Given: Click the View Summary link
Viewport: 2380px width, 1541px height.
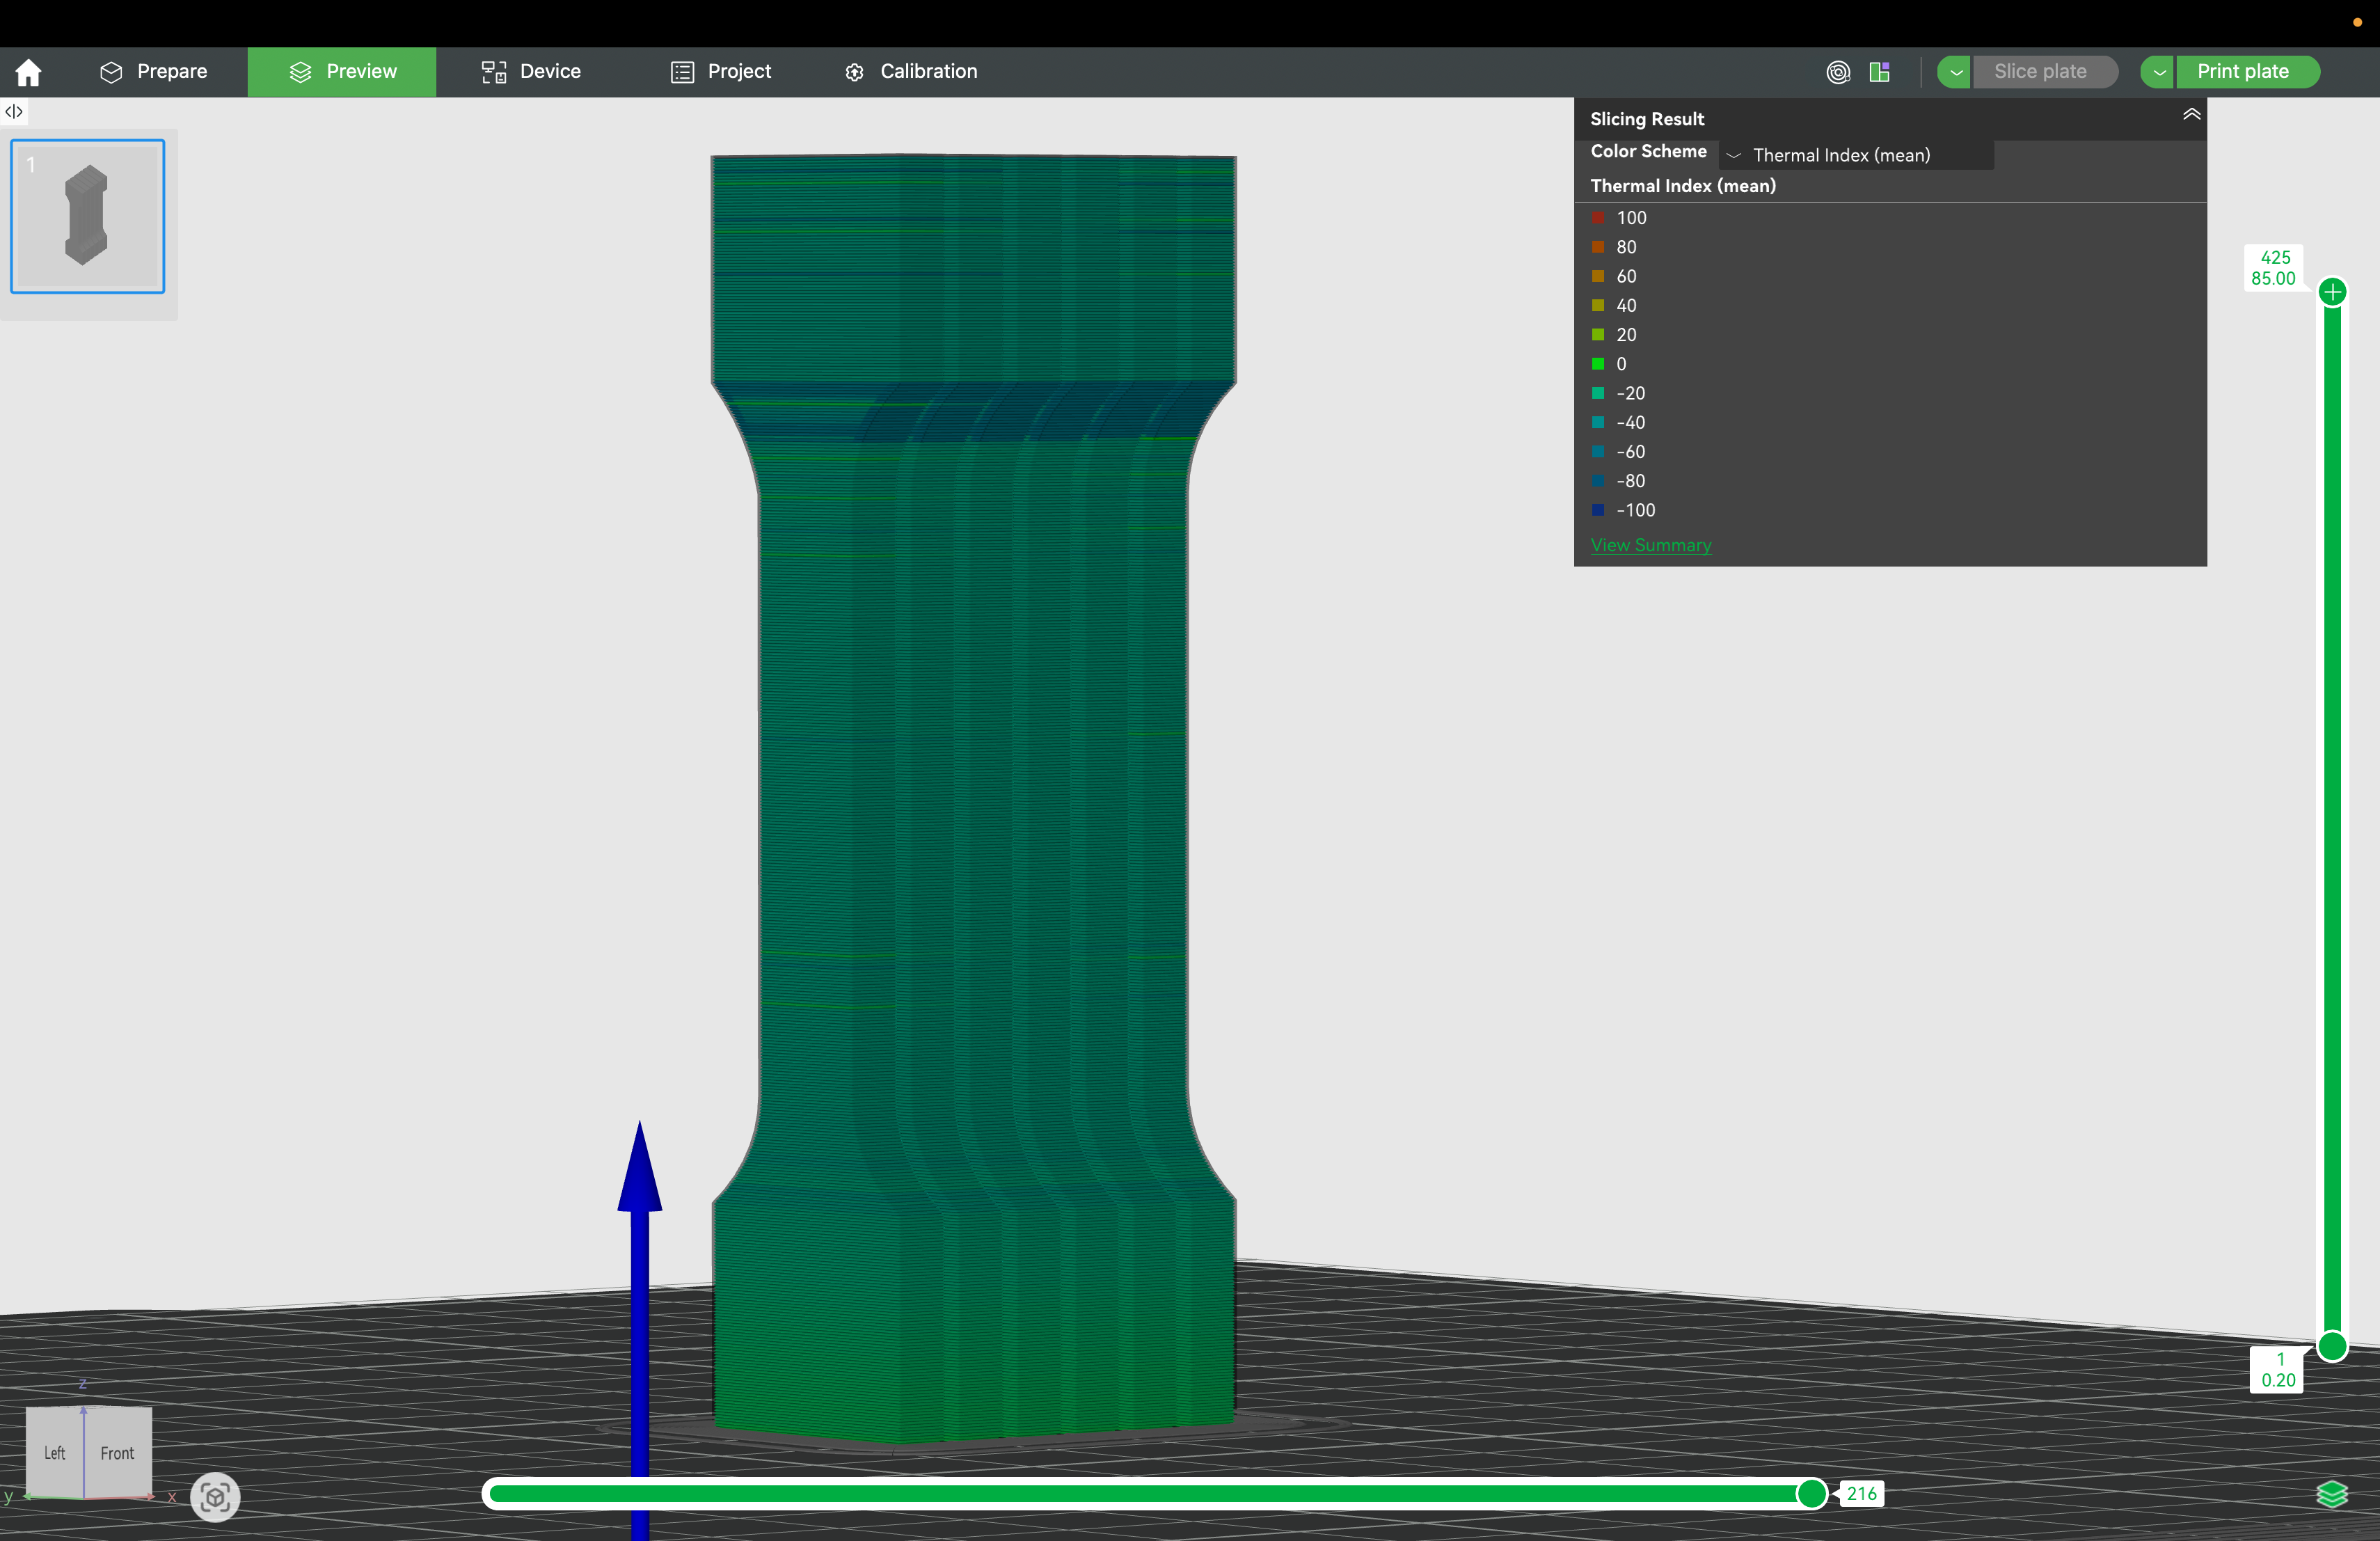Looking at the screenshot, I should pyautogui.click(x=1651, y=545).
